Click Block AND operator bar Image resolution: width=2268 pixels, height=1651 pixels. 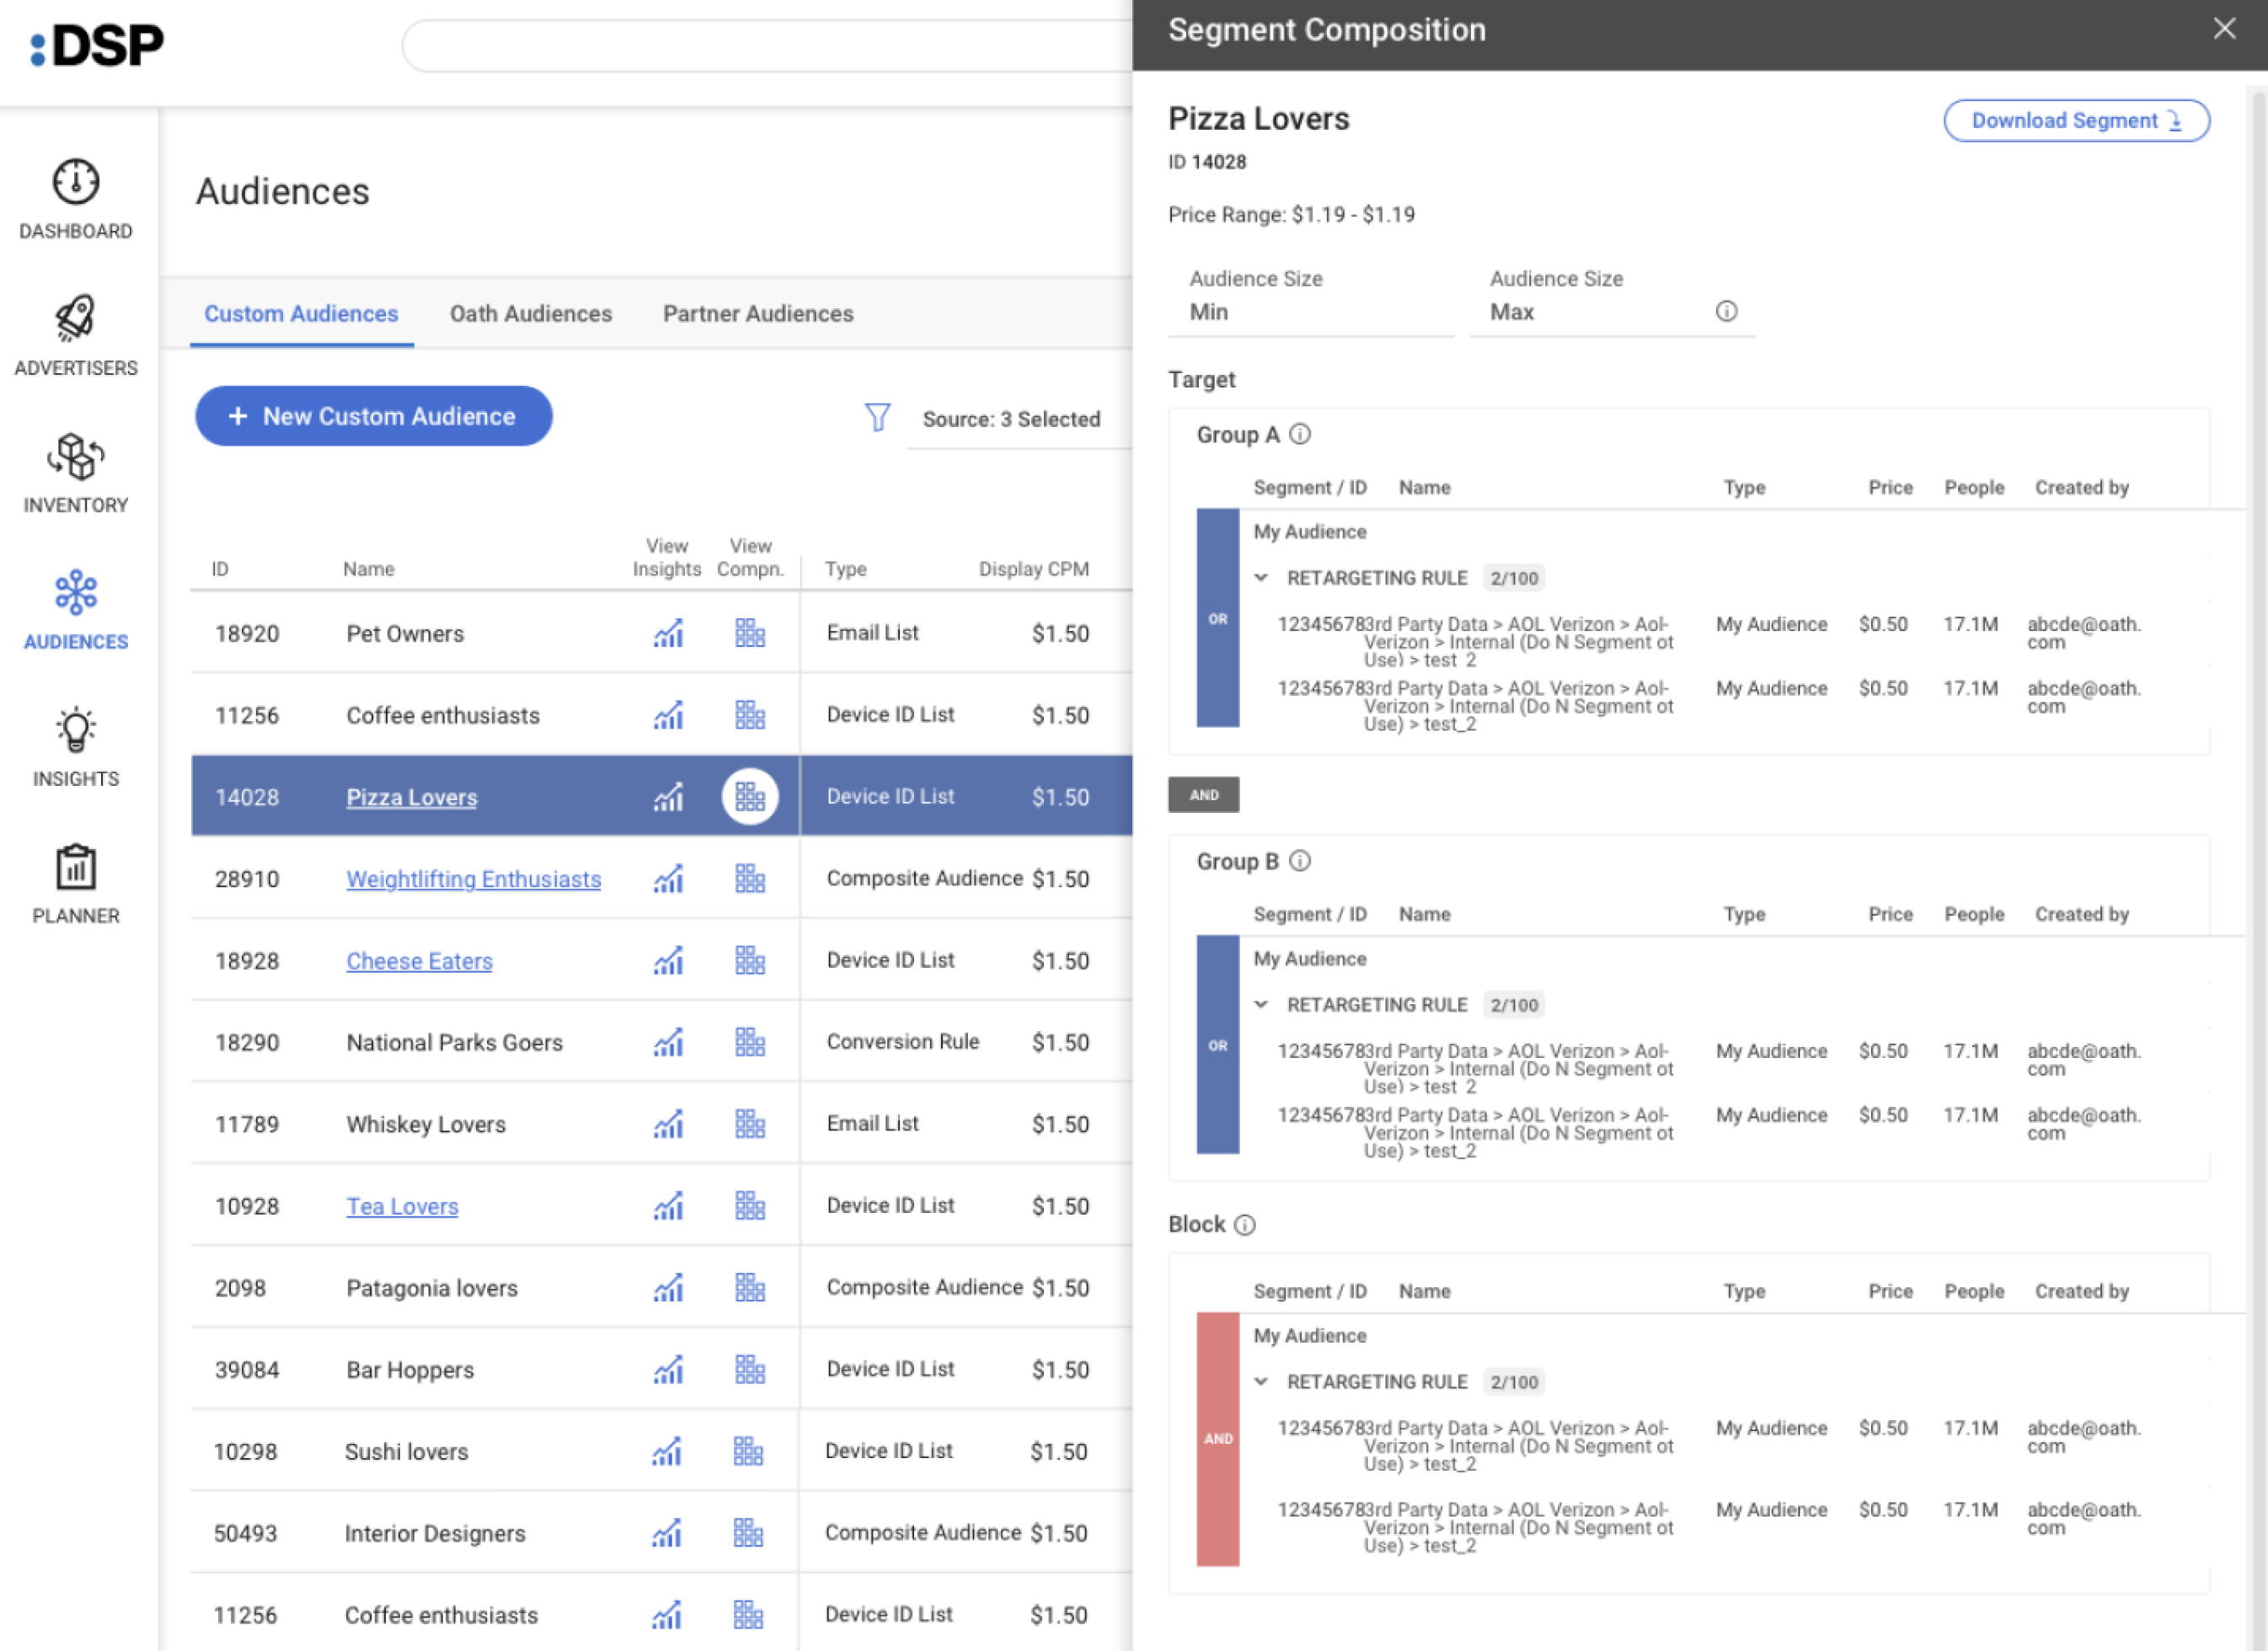1218,1439
